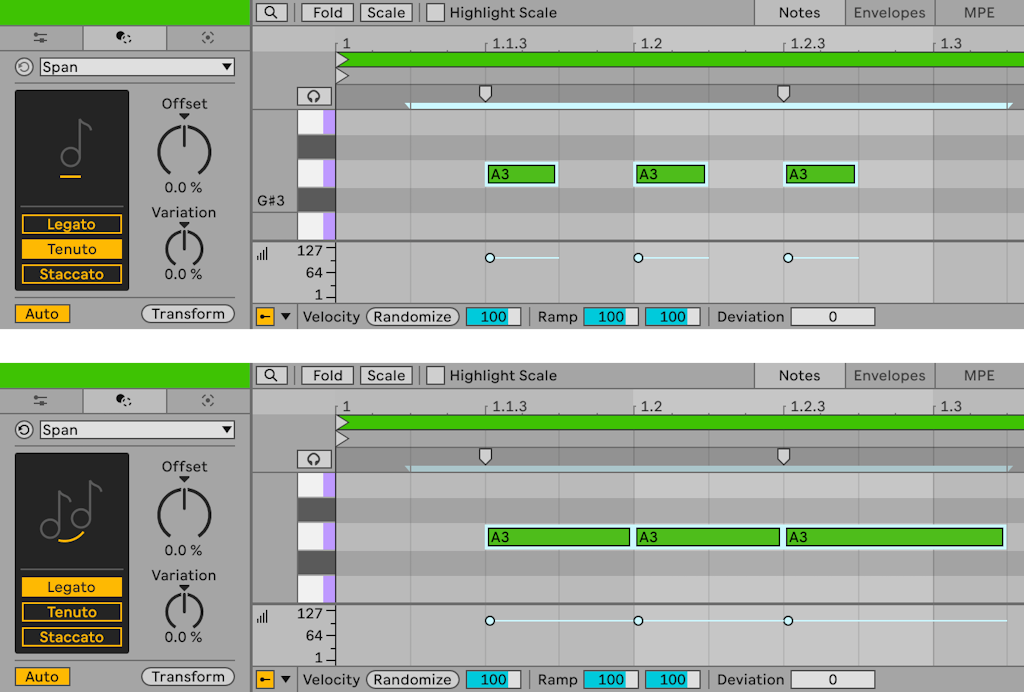Click Randomize button in lower editor
Viewport: 1024px width, 692px height.
click(x=413, y=680)
